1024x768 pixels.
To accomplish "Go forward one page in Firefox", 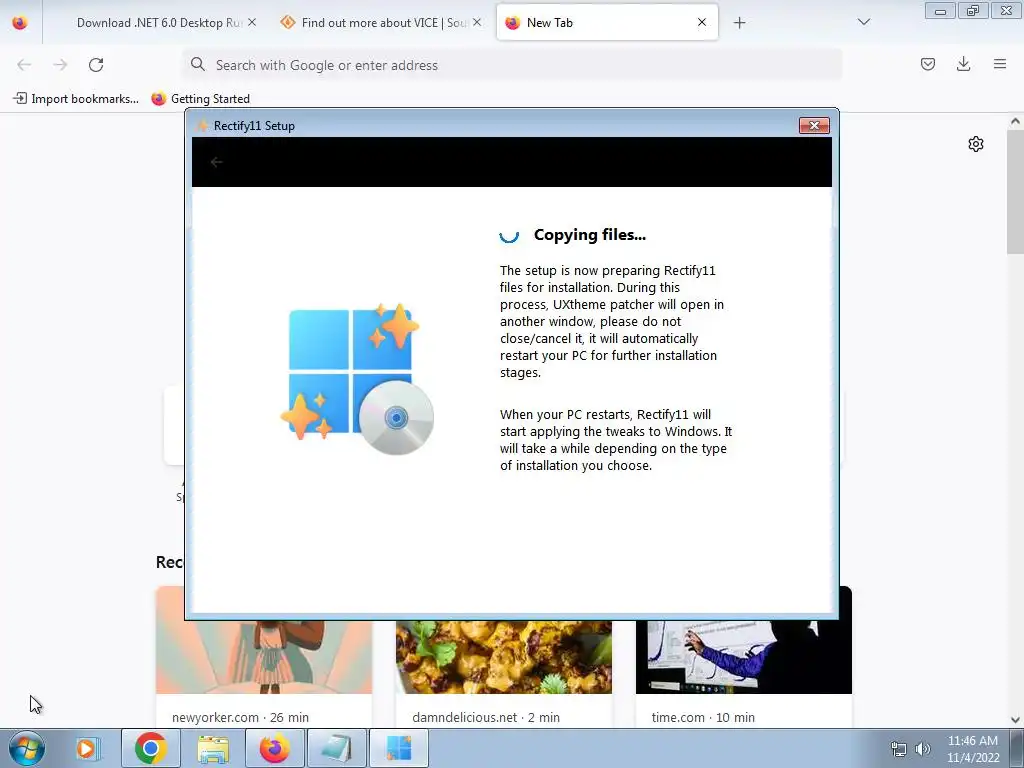I will click(60, 65).
